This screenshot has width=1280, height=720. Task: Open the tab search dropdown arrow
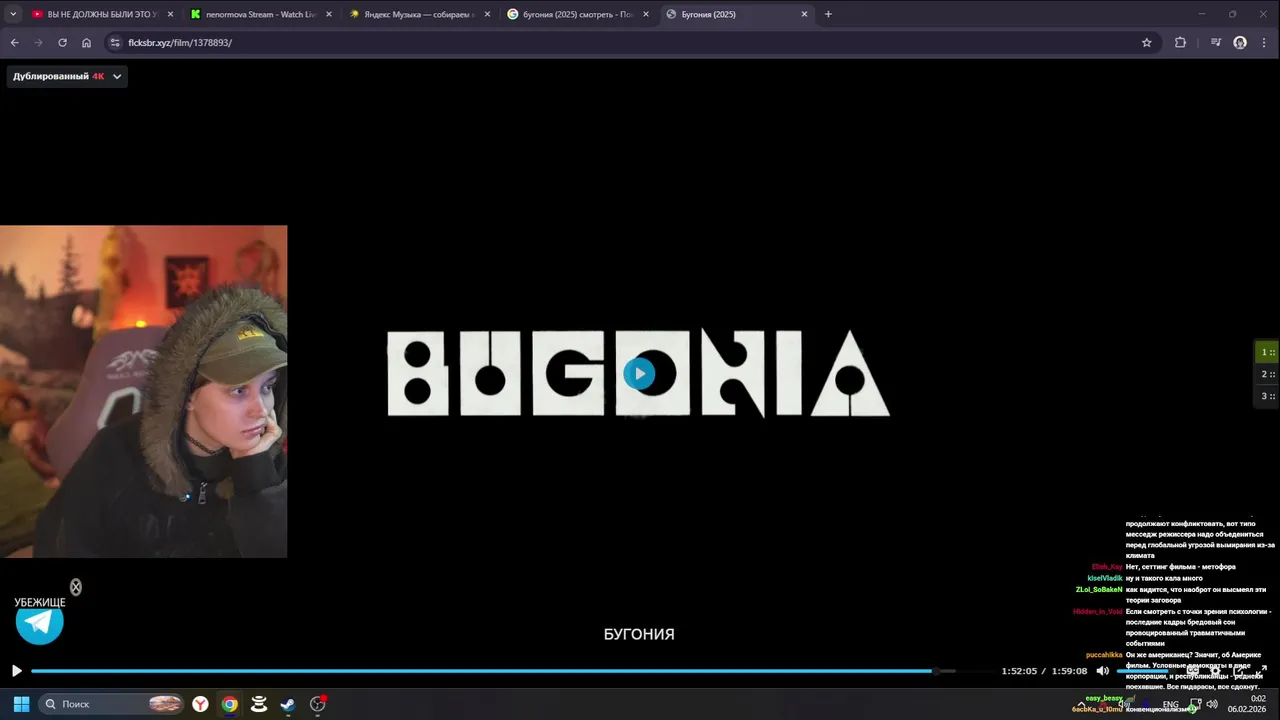(x=13, y=14)
